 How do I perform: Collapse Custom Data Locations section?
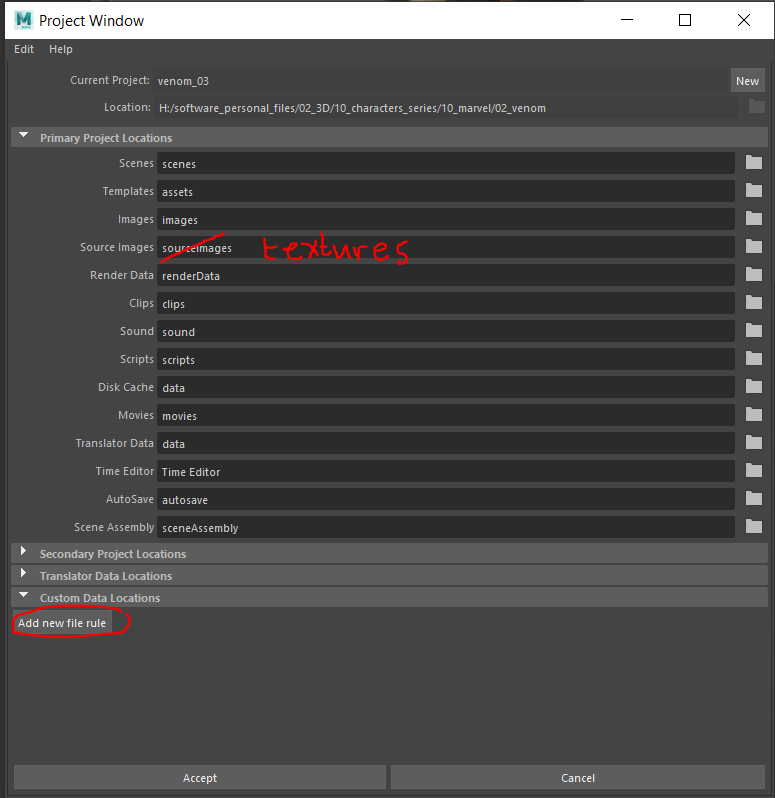(24, 598)
